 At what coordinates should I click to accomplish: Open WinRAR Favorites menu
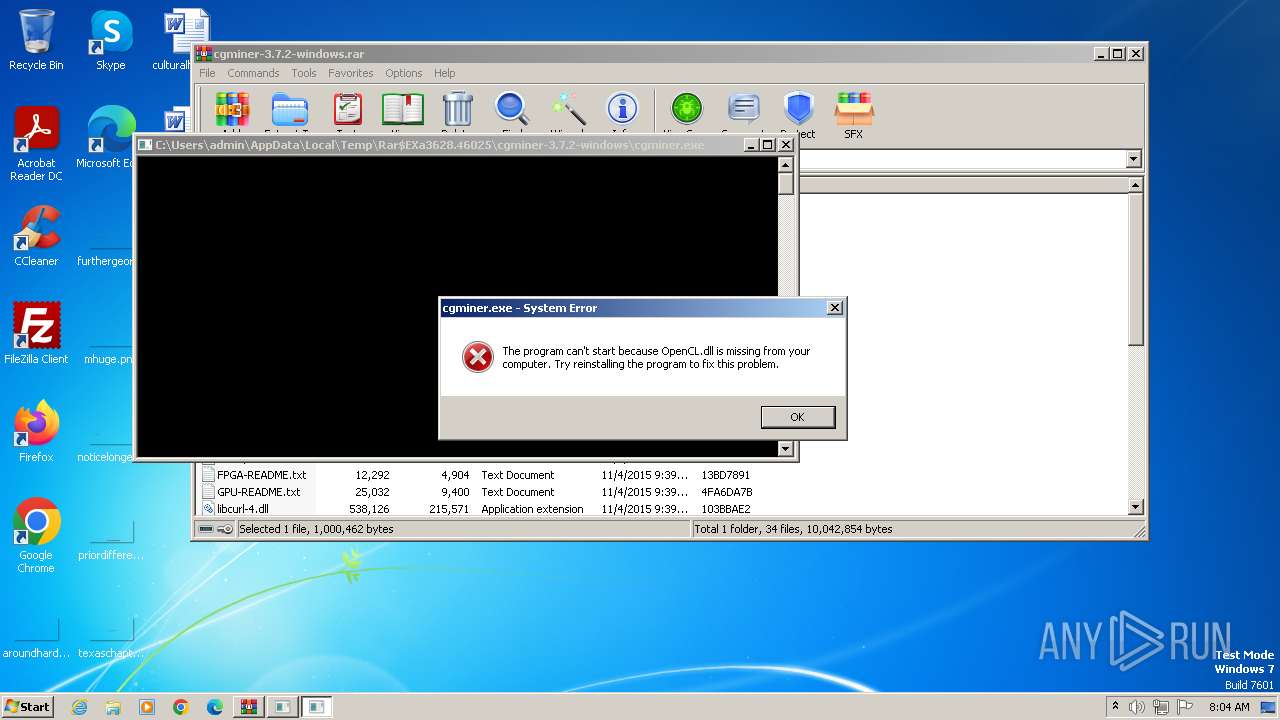(351, 73)
